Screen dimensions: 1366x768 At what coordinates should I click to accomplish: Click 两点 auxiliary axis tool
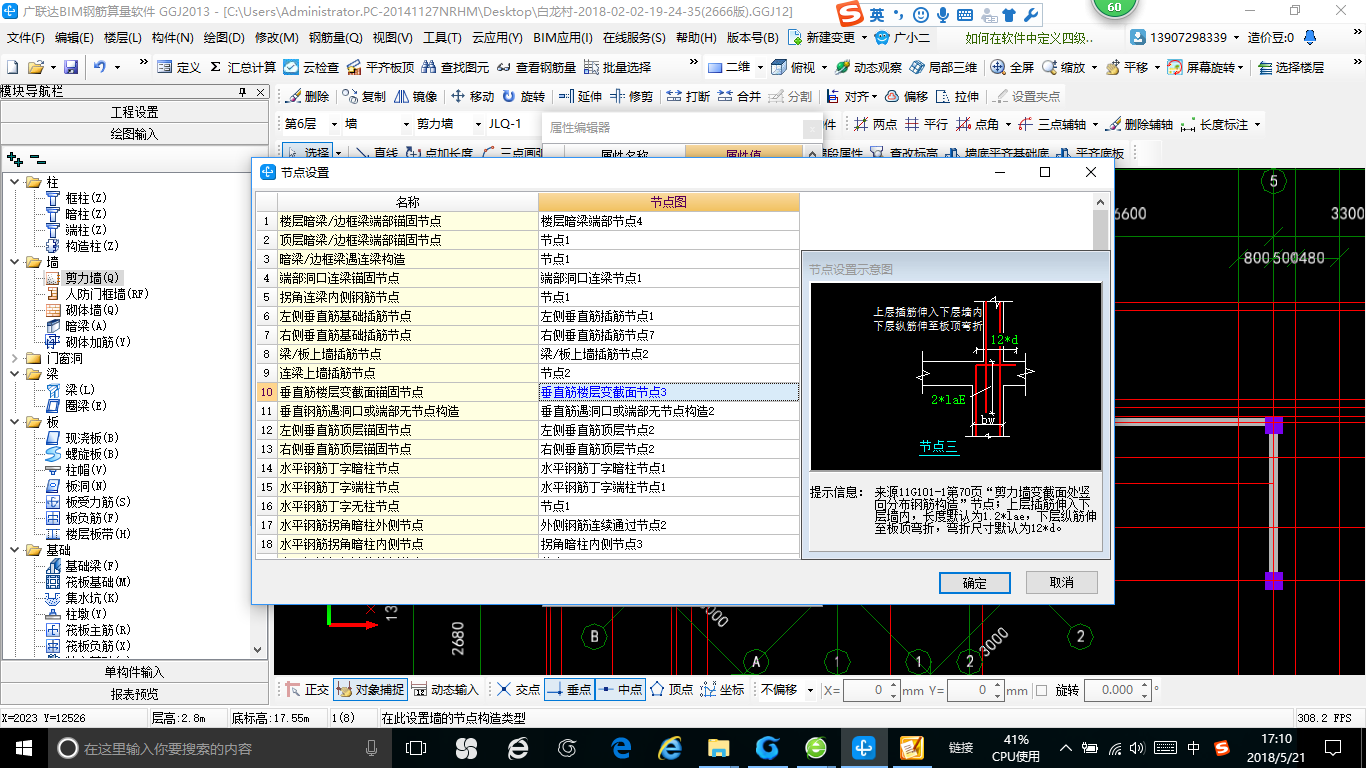pyautogui.click(x=876, y=125)
